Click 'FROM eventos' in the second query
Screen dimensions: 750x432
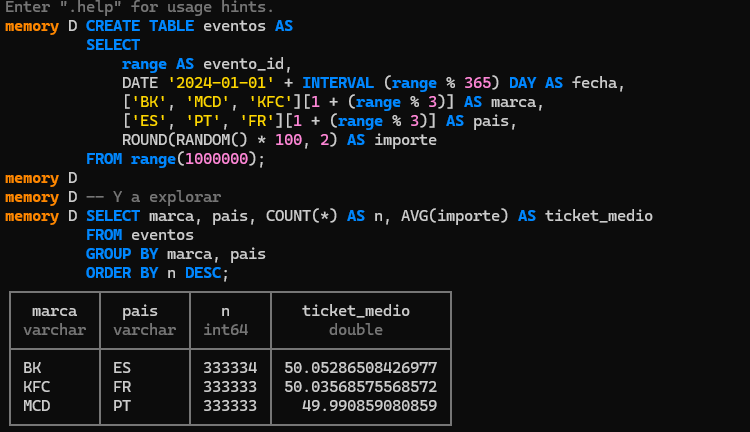pyautogui.click(x=140, y=235)
